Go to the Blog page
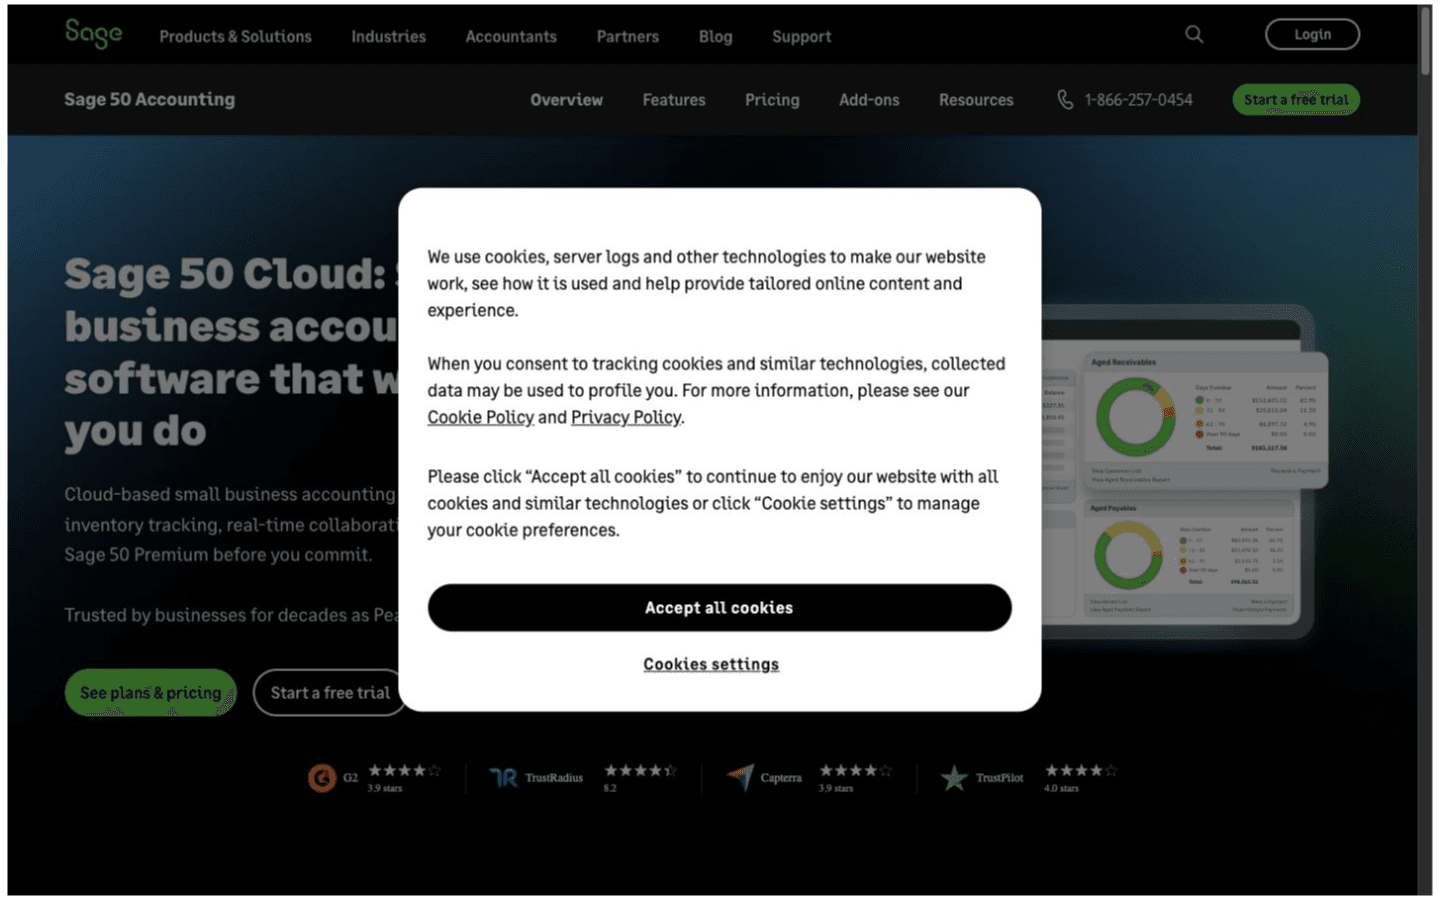The width and height of the screenshot is (1440, 900). (715, 36)
